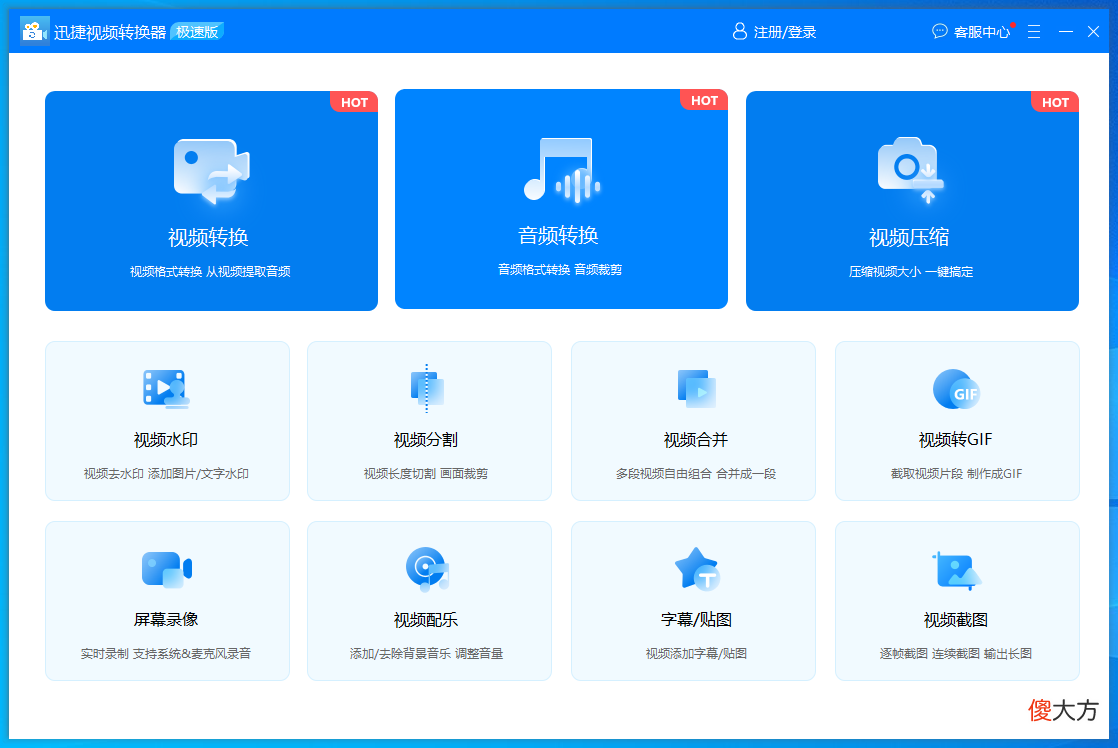This screenshot has height=748, width=1118.
Task: Click 视频格式转换 从视频提取音频 description
Action: point(210,272)
